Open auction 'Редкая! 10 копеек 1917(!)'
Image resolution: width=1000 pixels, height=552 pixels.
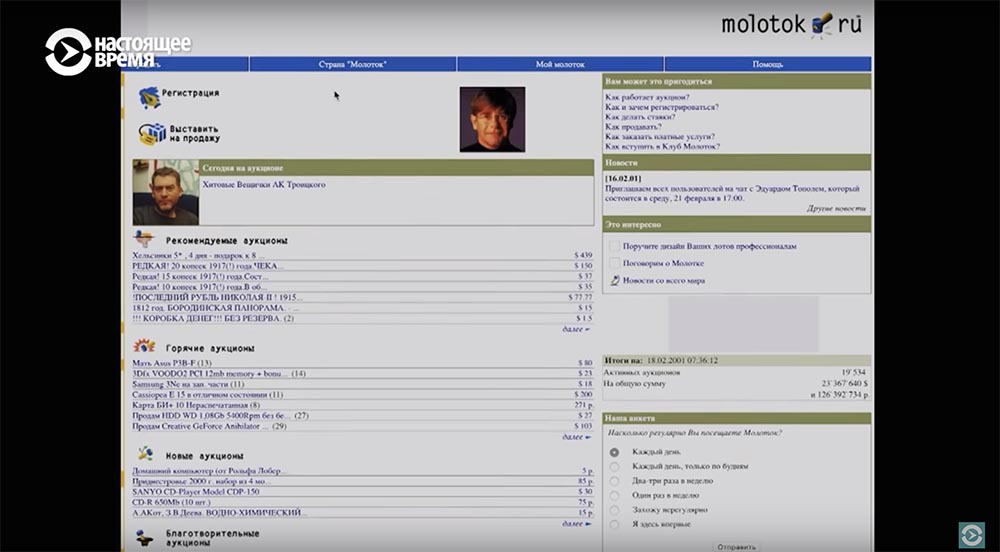[x=200, y=287]
